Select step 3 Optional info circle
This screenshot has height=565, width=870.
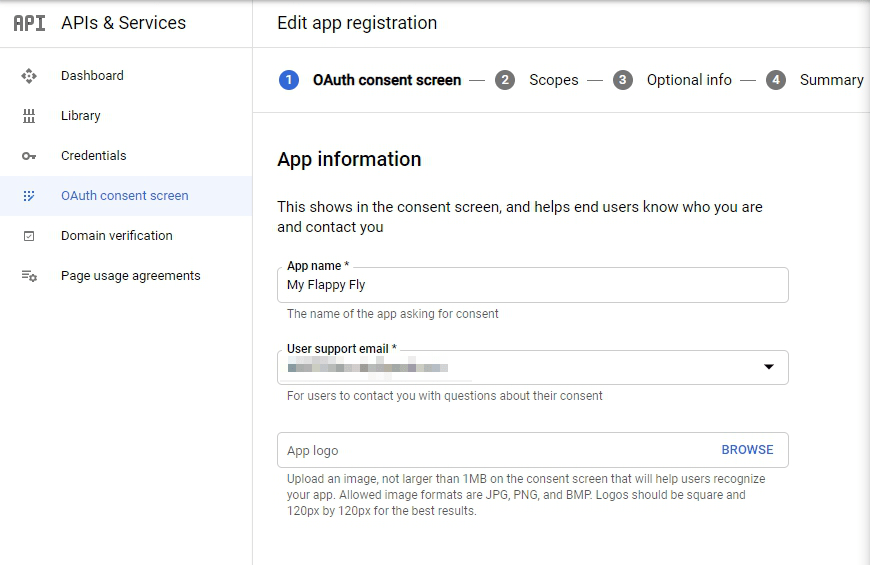pos(623,80)
